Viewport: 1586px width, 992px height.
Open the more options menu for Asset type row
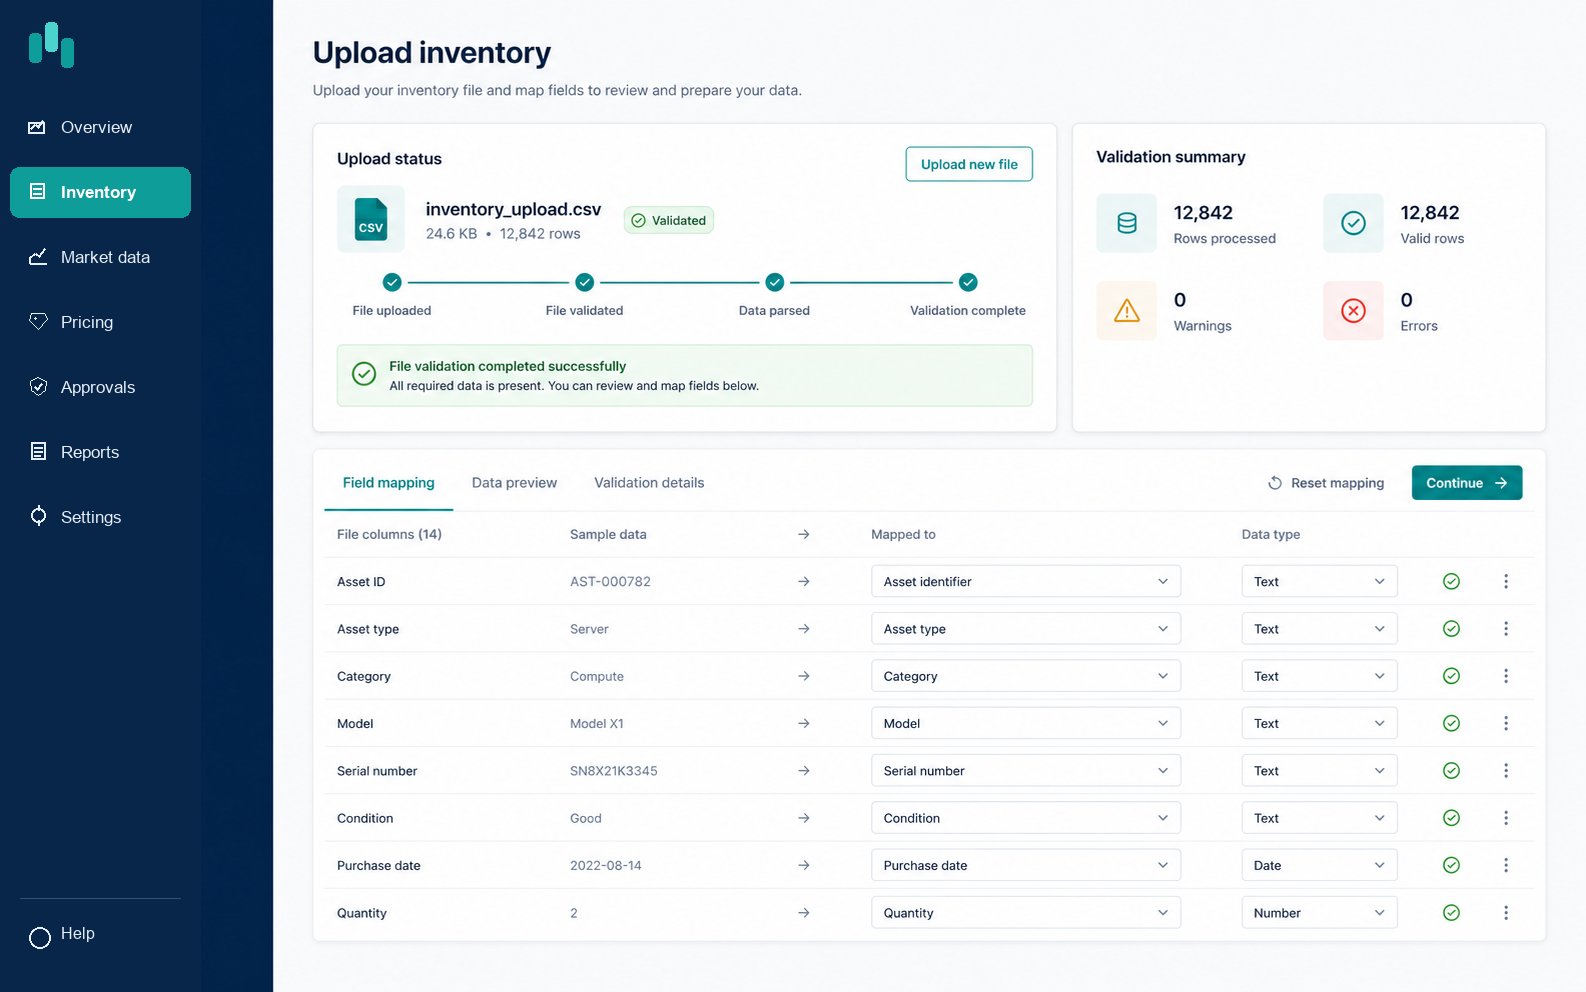tap(1506, 629)
